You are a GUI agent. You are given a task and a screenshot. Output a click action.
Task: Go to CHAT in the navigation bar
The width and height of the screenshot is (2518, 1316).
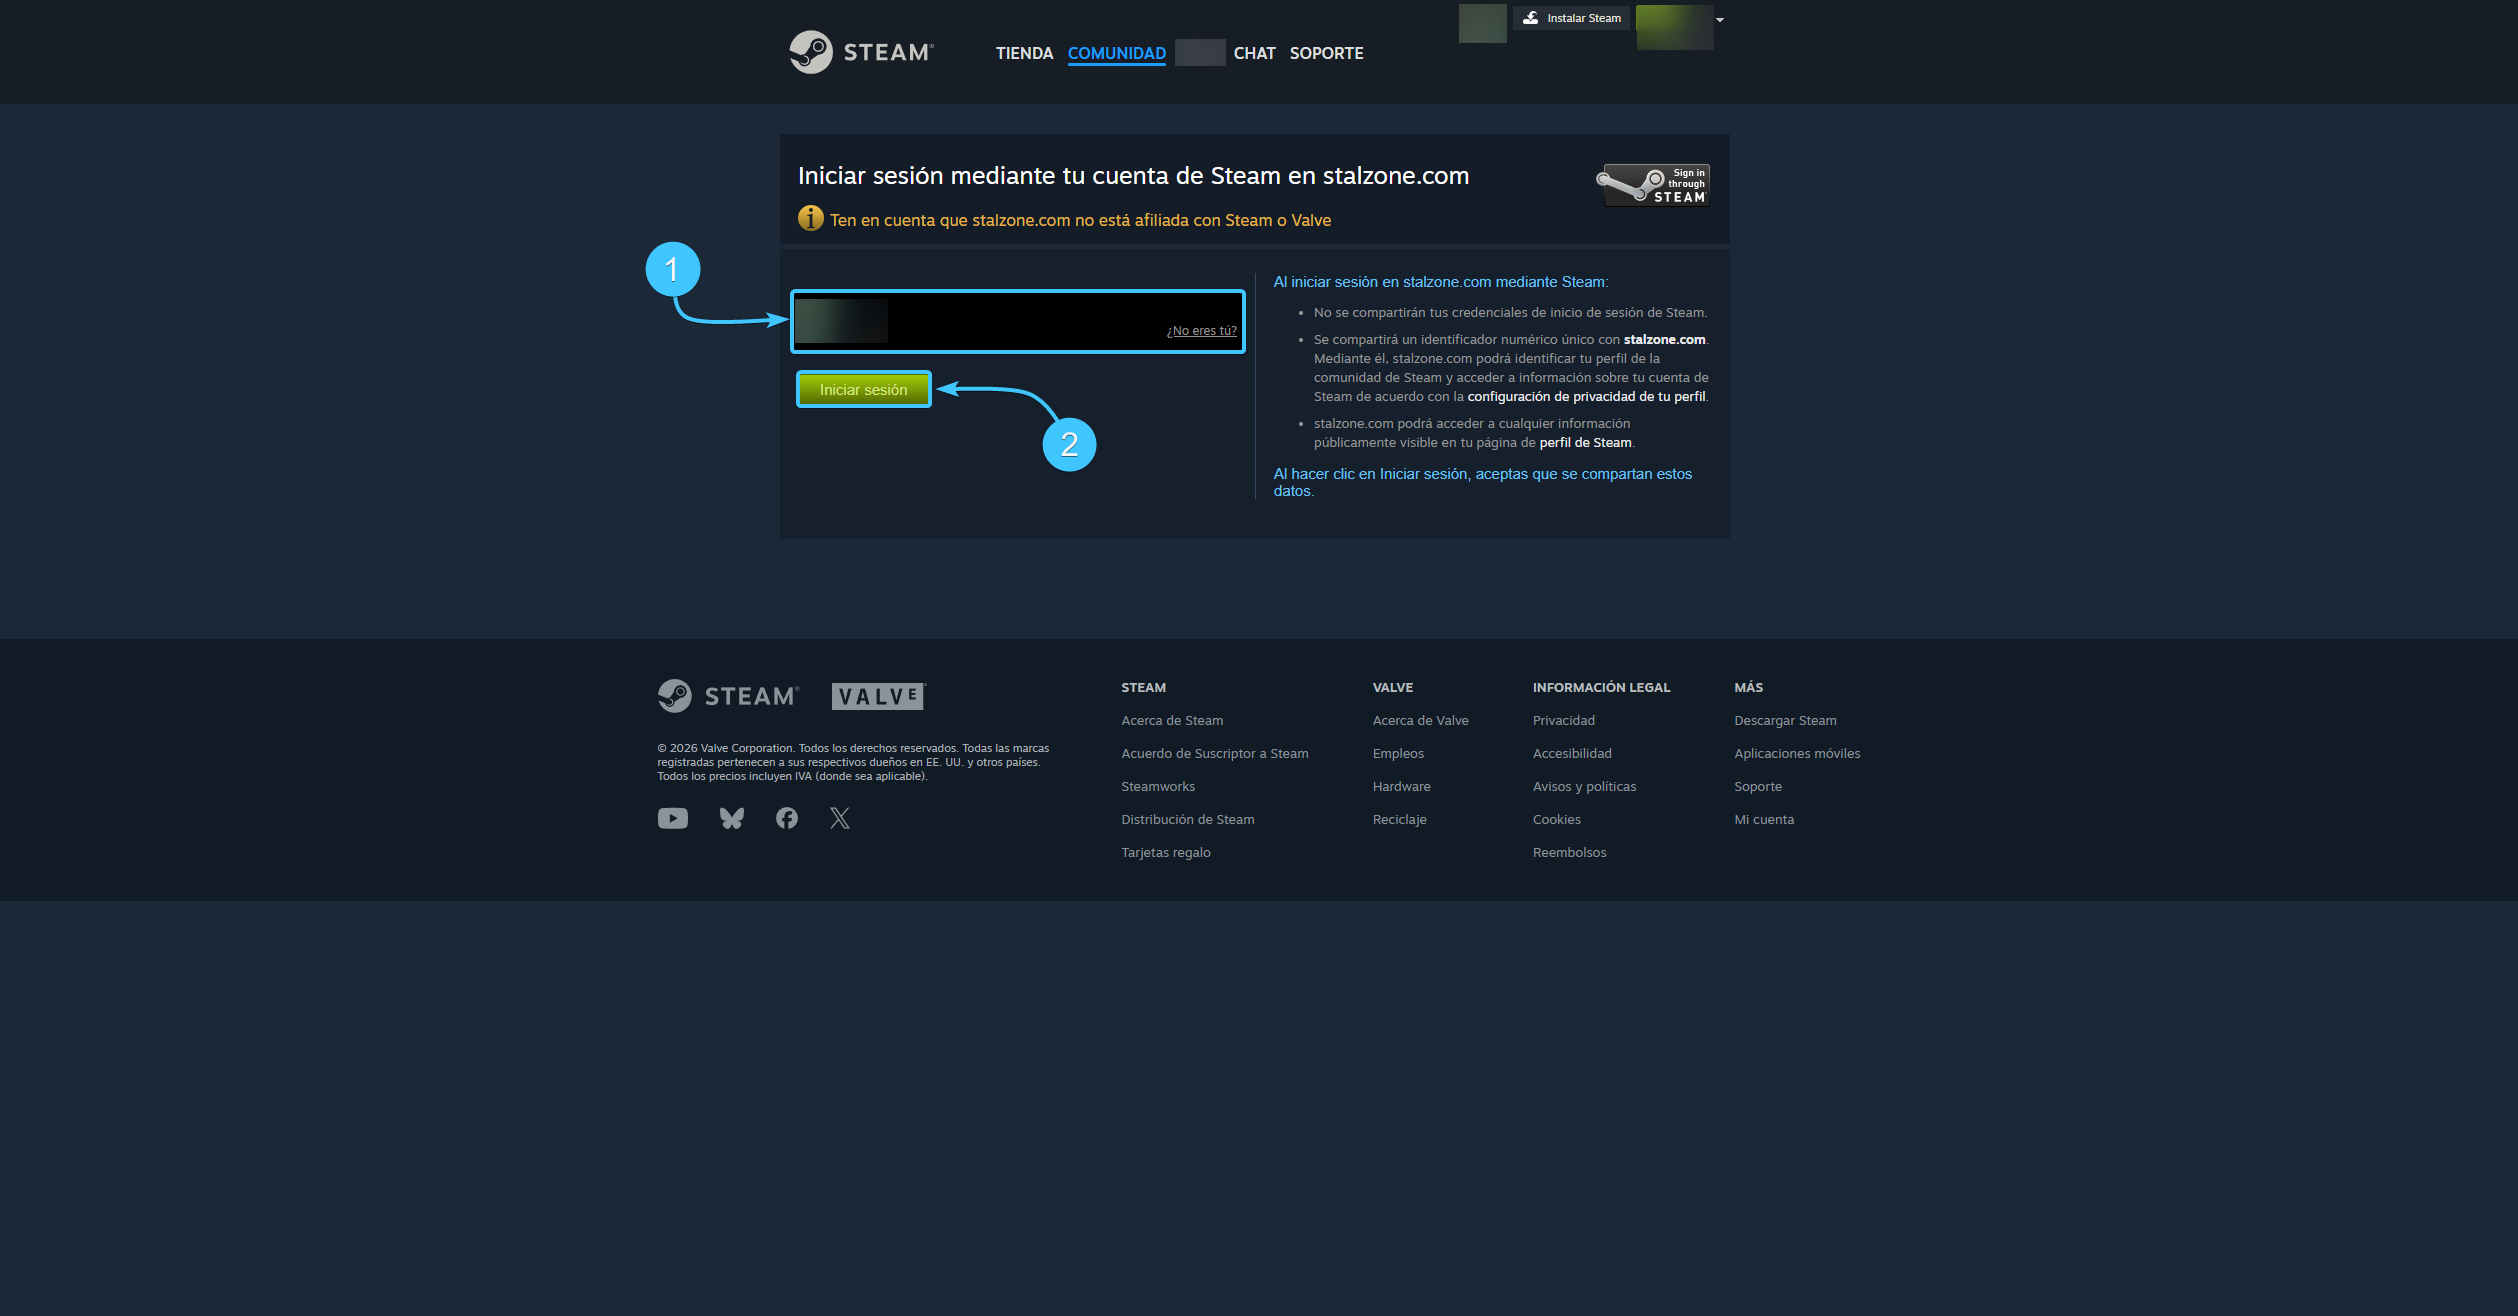[1254, 53]
